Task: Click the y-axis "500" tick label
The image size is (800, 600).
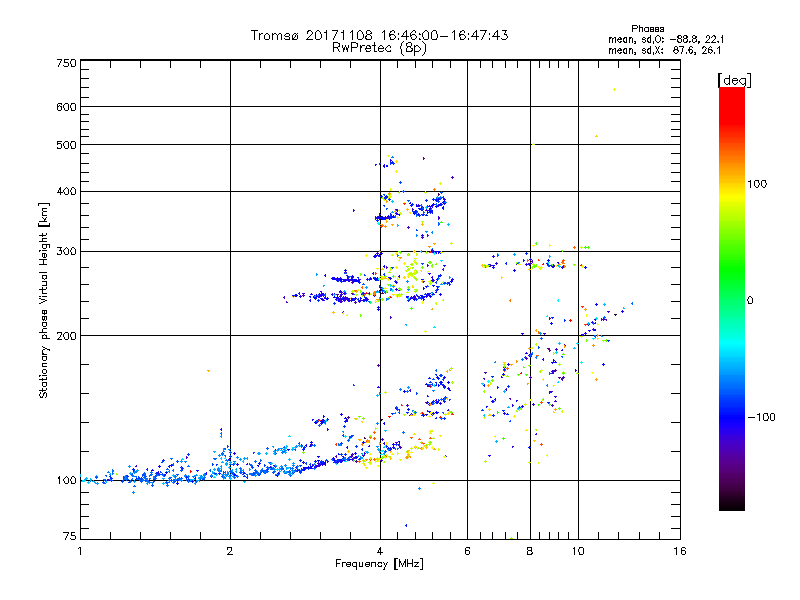Action: [x=66, y=145]
